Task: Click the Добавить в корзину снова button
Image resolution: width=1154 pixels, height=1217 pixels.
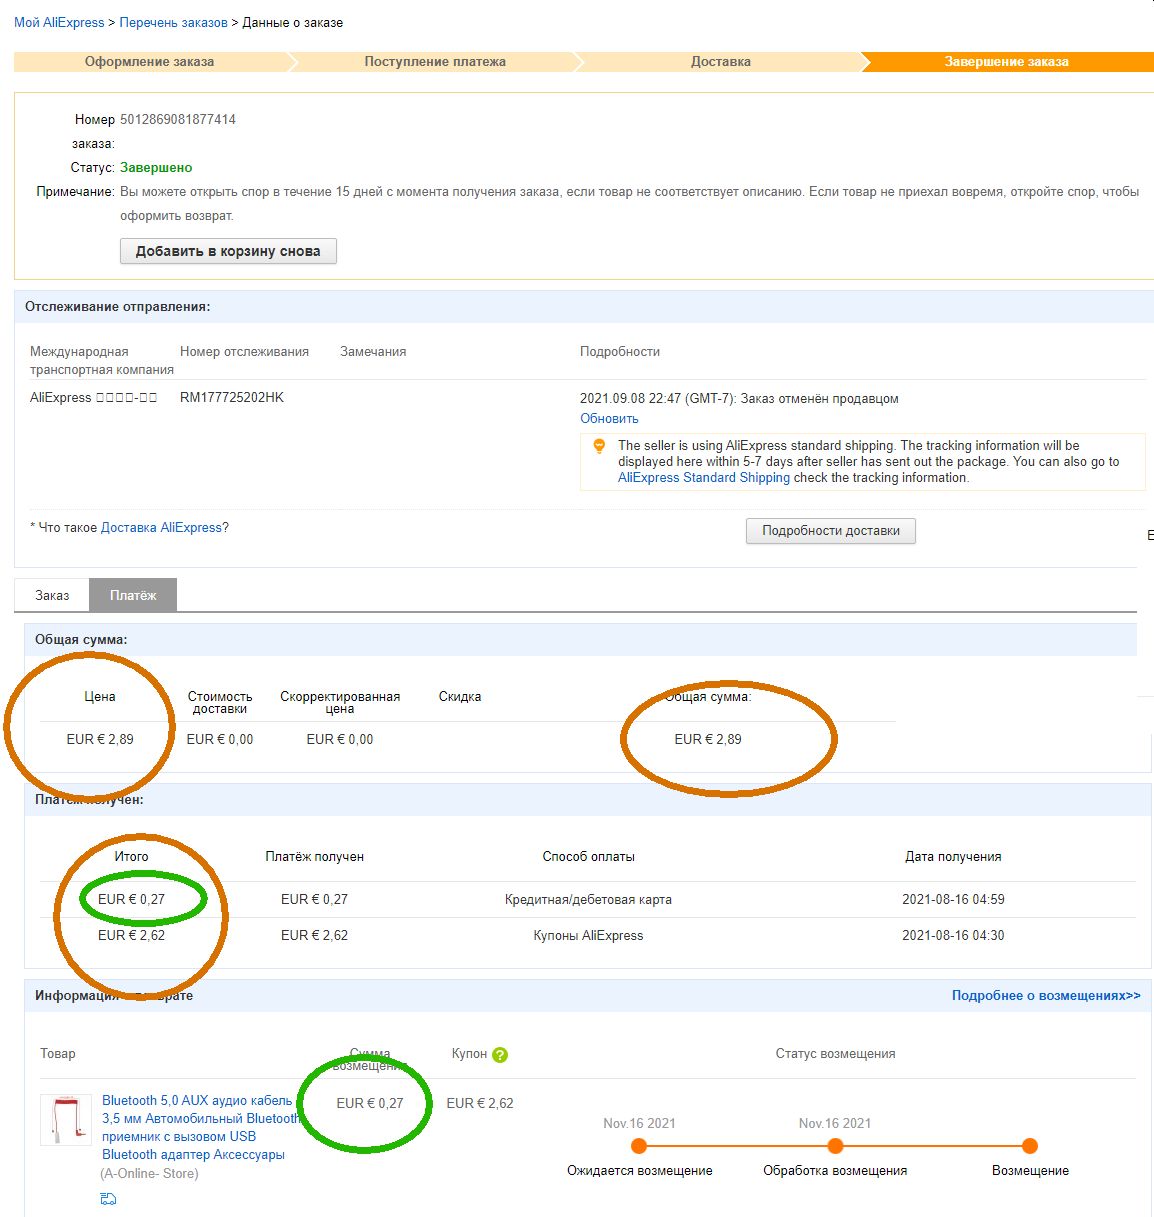Action: [x=228, y=251]
